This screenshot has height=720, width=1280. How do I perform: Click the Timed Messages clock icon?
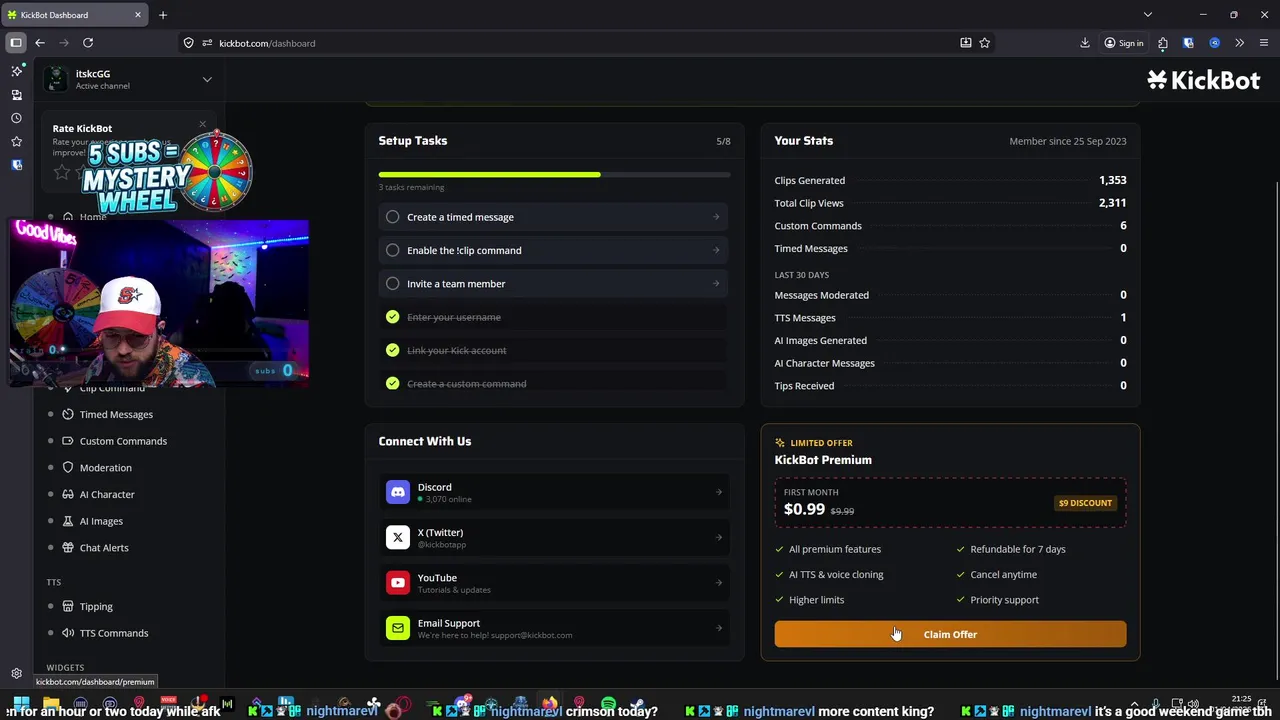(x=68, y=414)
